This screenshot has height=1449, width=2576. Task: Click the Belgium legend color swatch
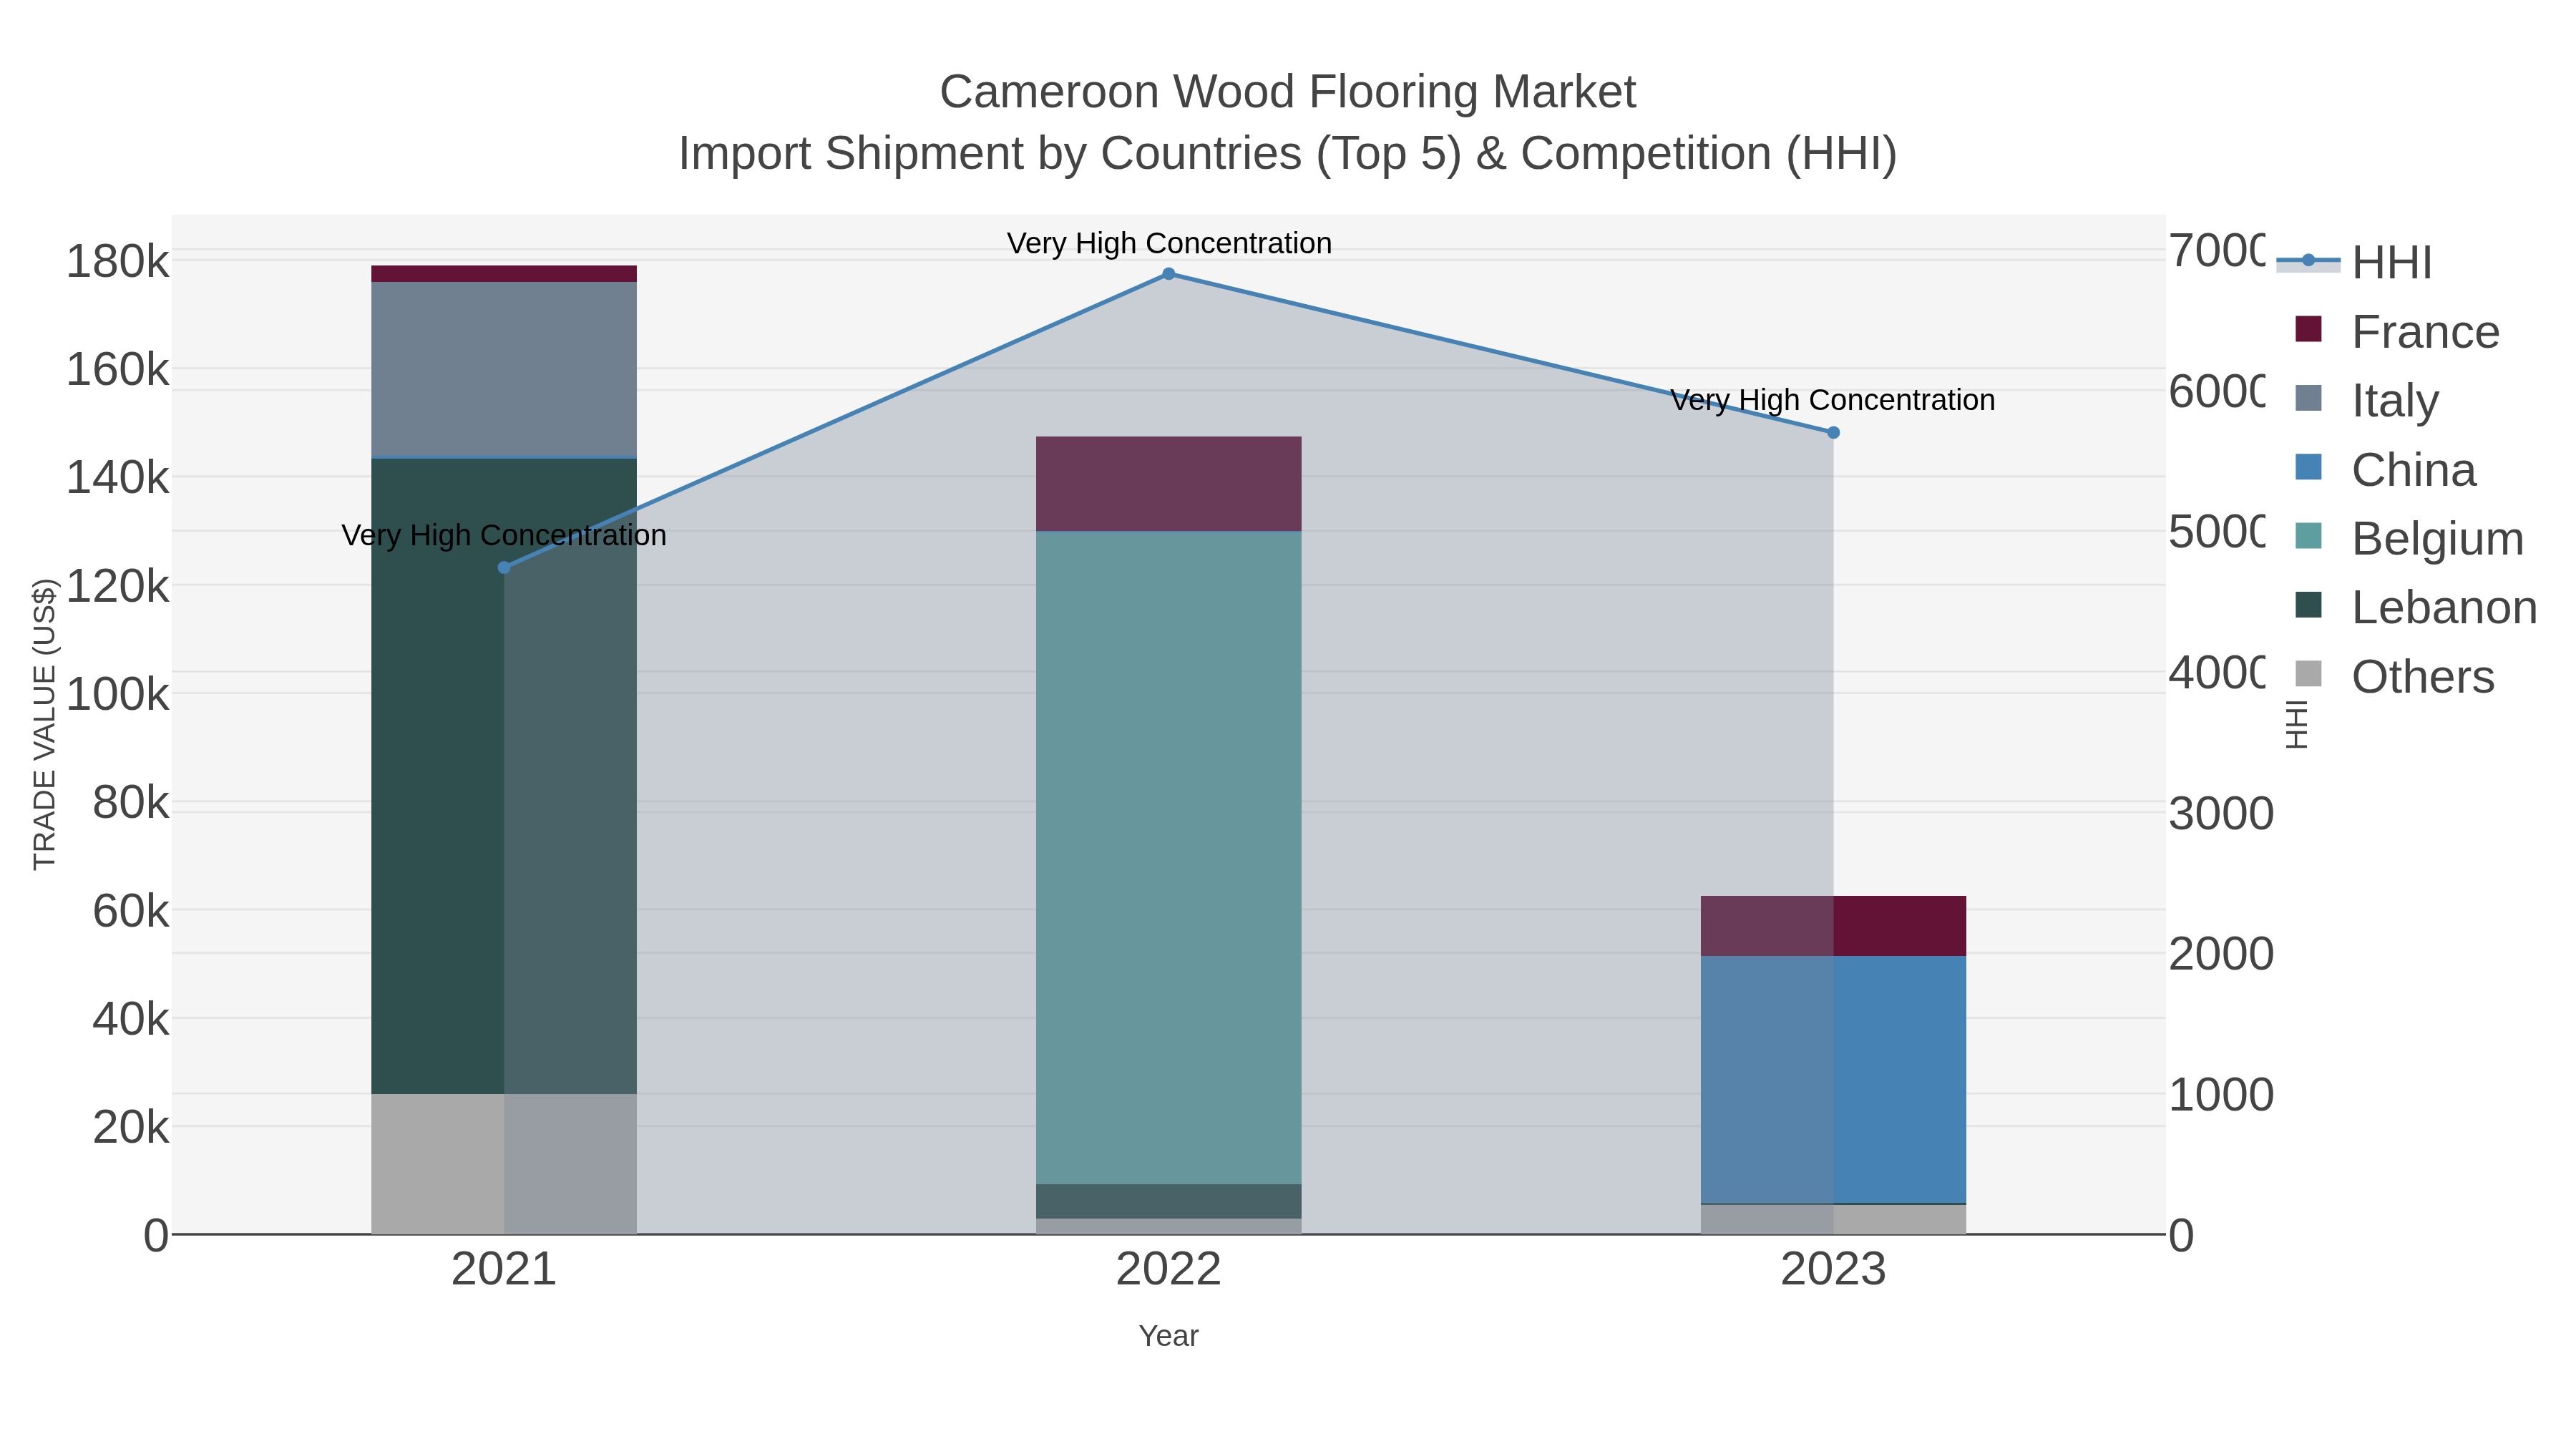pyautogui.click(x=2308, y=536)
